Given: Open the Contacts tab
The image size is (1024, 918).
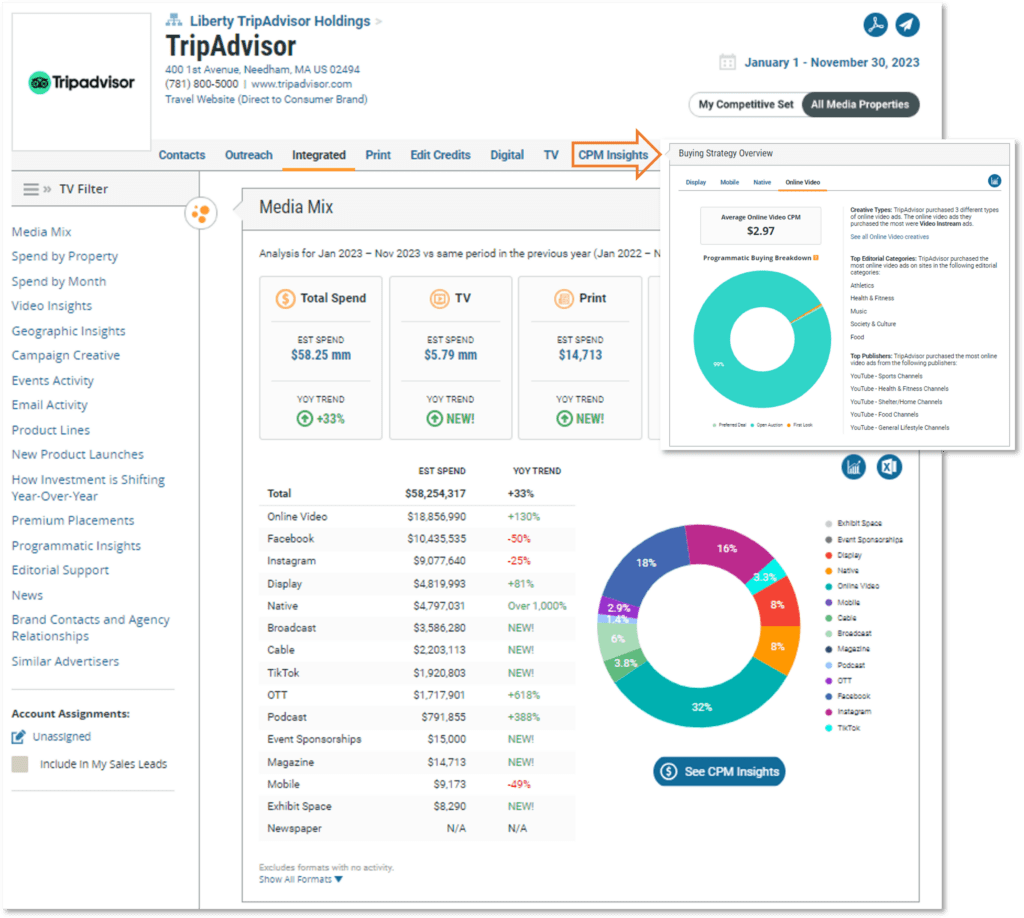Looking at the screenshot, I should (x=182, y=155).
